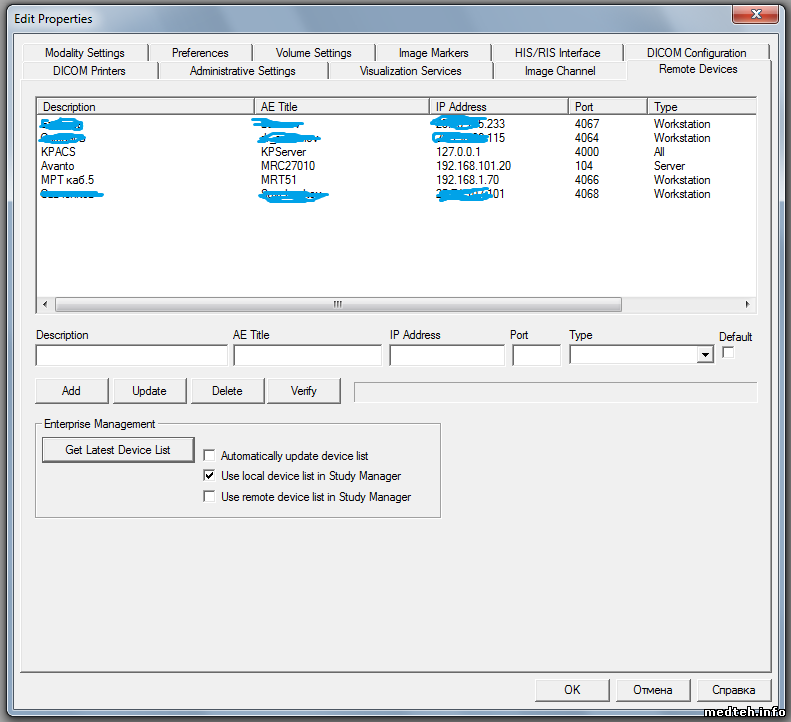Delete the selected device entry
Screen dimensions: 791x722
pyautogui.click(x=227, y=391)
